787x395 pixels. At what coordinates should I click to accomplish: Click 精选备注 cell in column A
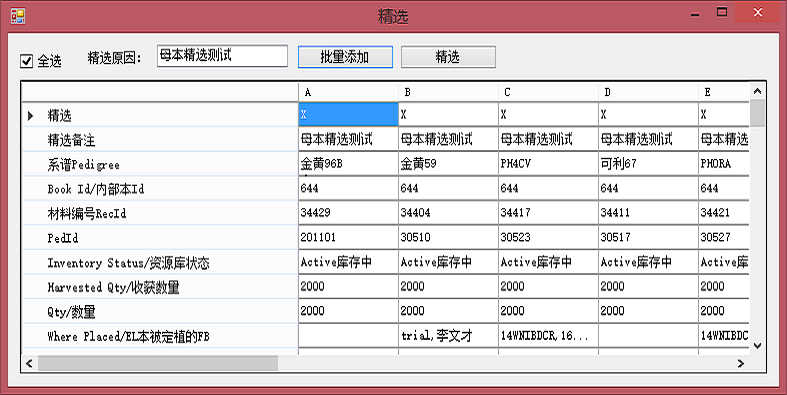pos(348,139)
